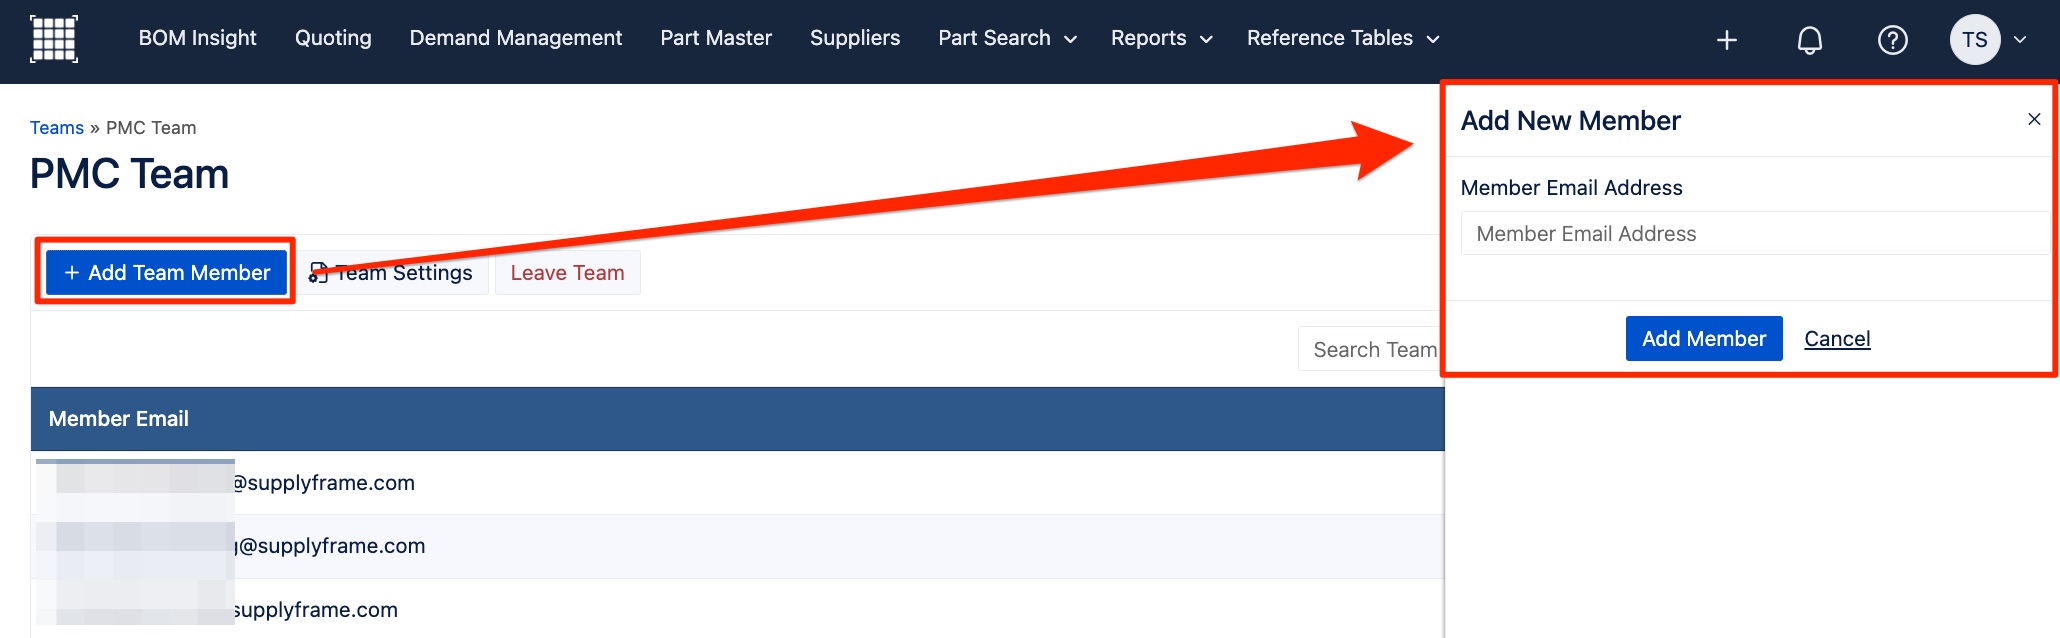Image resolution: width=2060 pixels, height=638 pixels.
Task: Go to the Quoting section
Action: [333, 38]
